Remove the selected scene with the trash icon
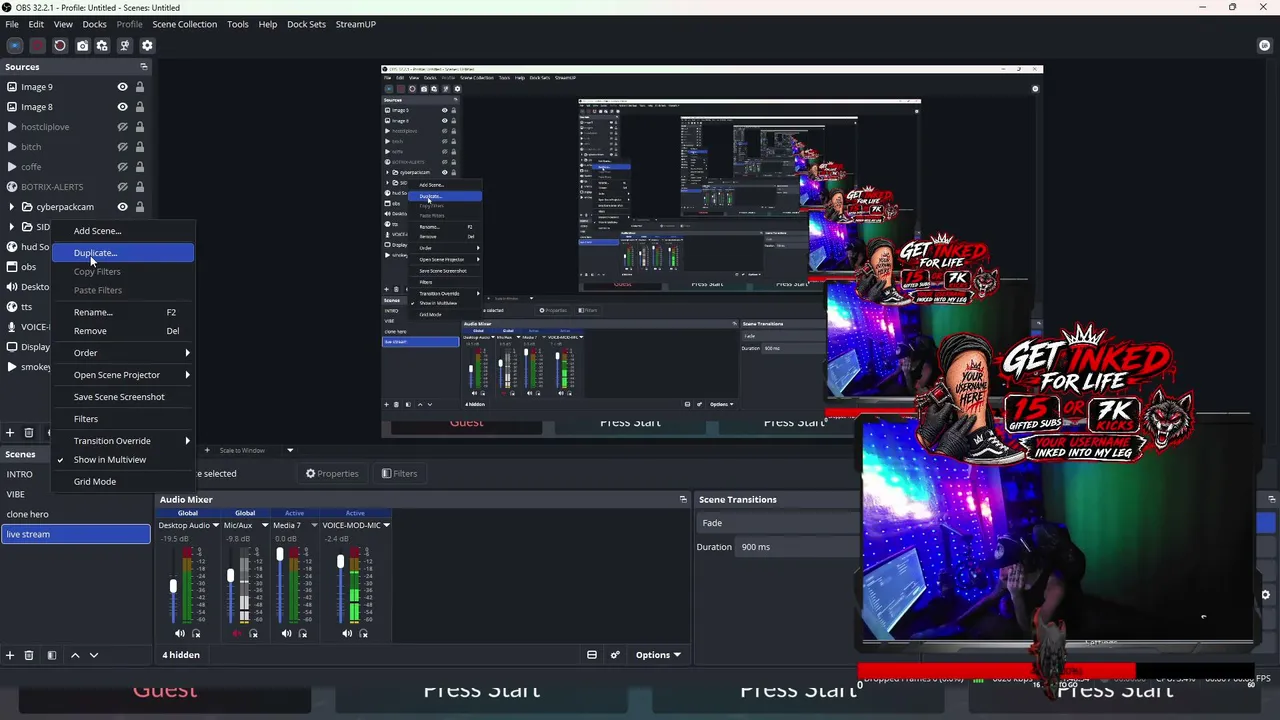The height and width of the screenshot is (720, 1280). coord(29,655)
